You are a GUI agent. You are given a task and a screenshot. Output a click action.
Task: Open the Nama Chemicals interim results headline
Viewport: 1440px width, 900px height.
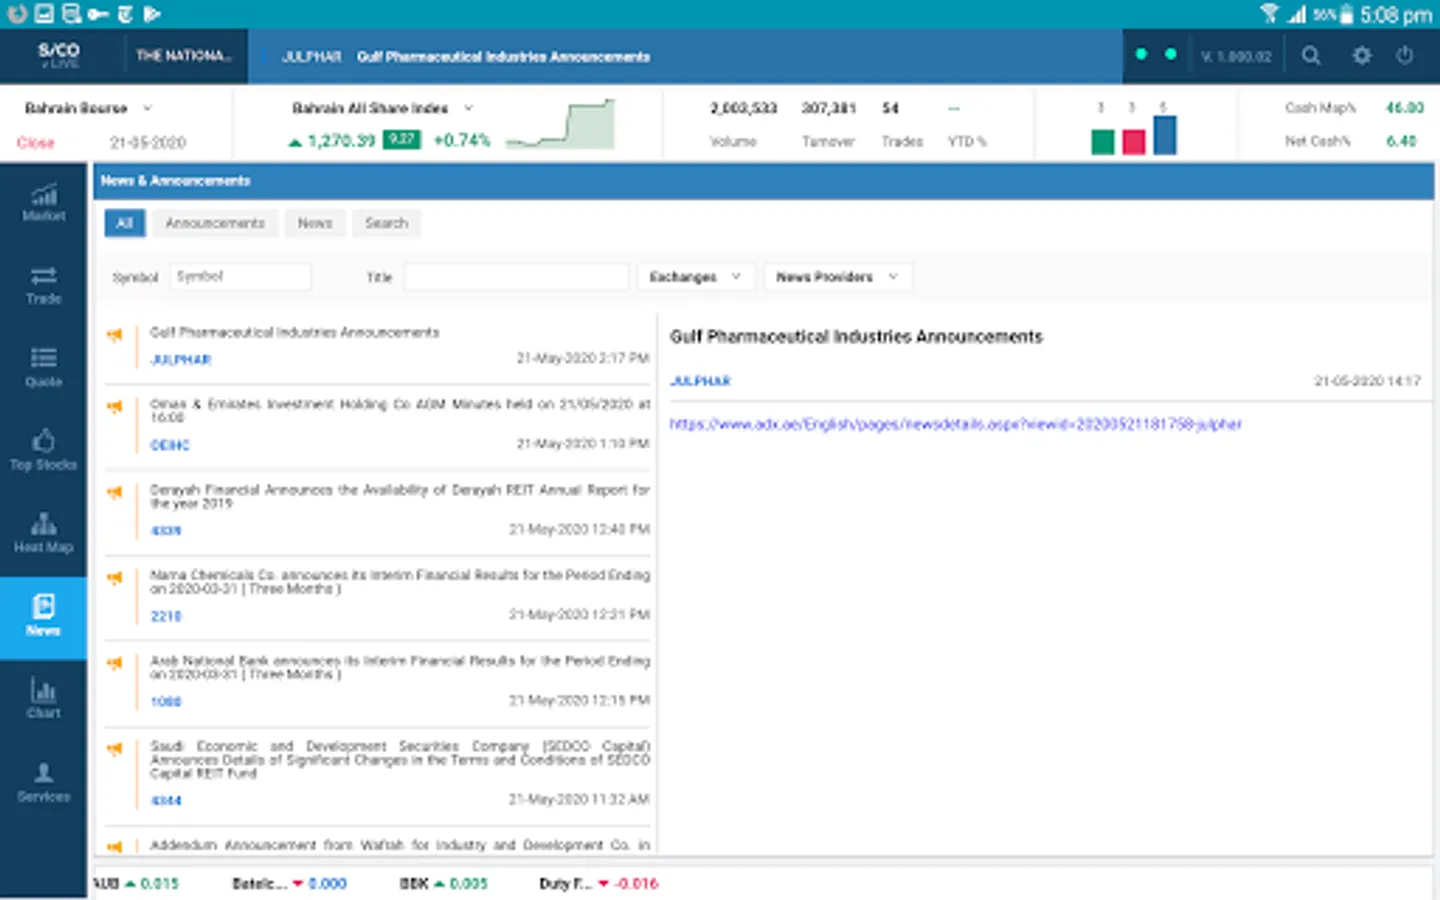pyautogui.click(x=400, y=582)
